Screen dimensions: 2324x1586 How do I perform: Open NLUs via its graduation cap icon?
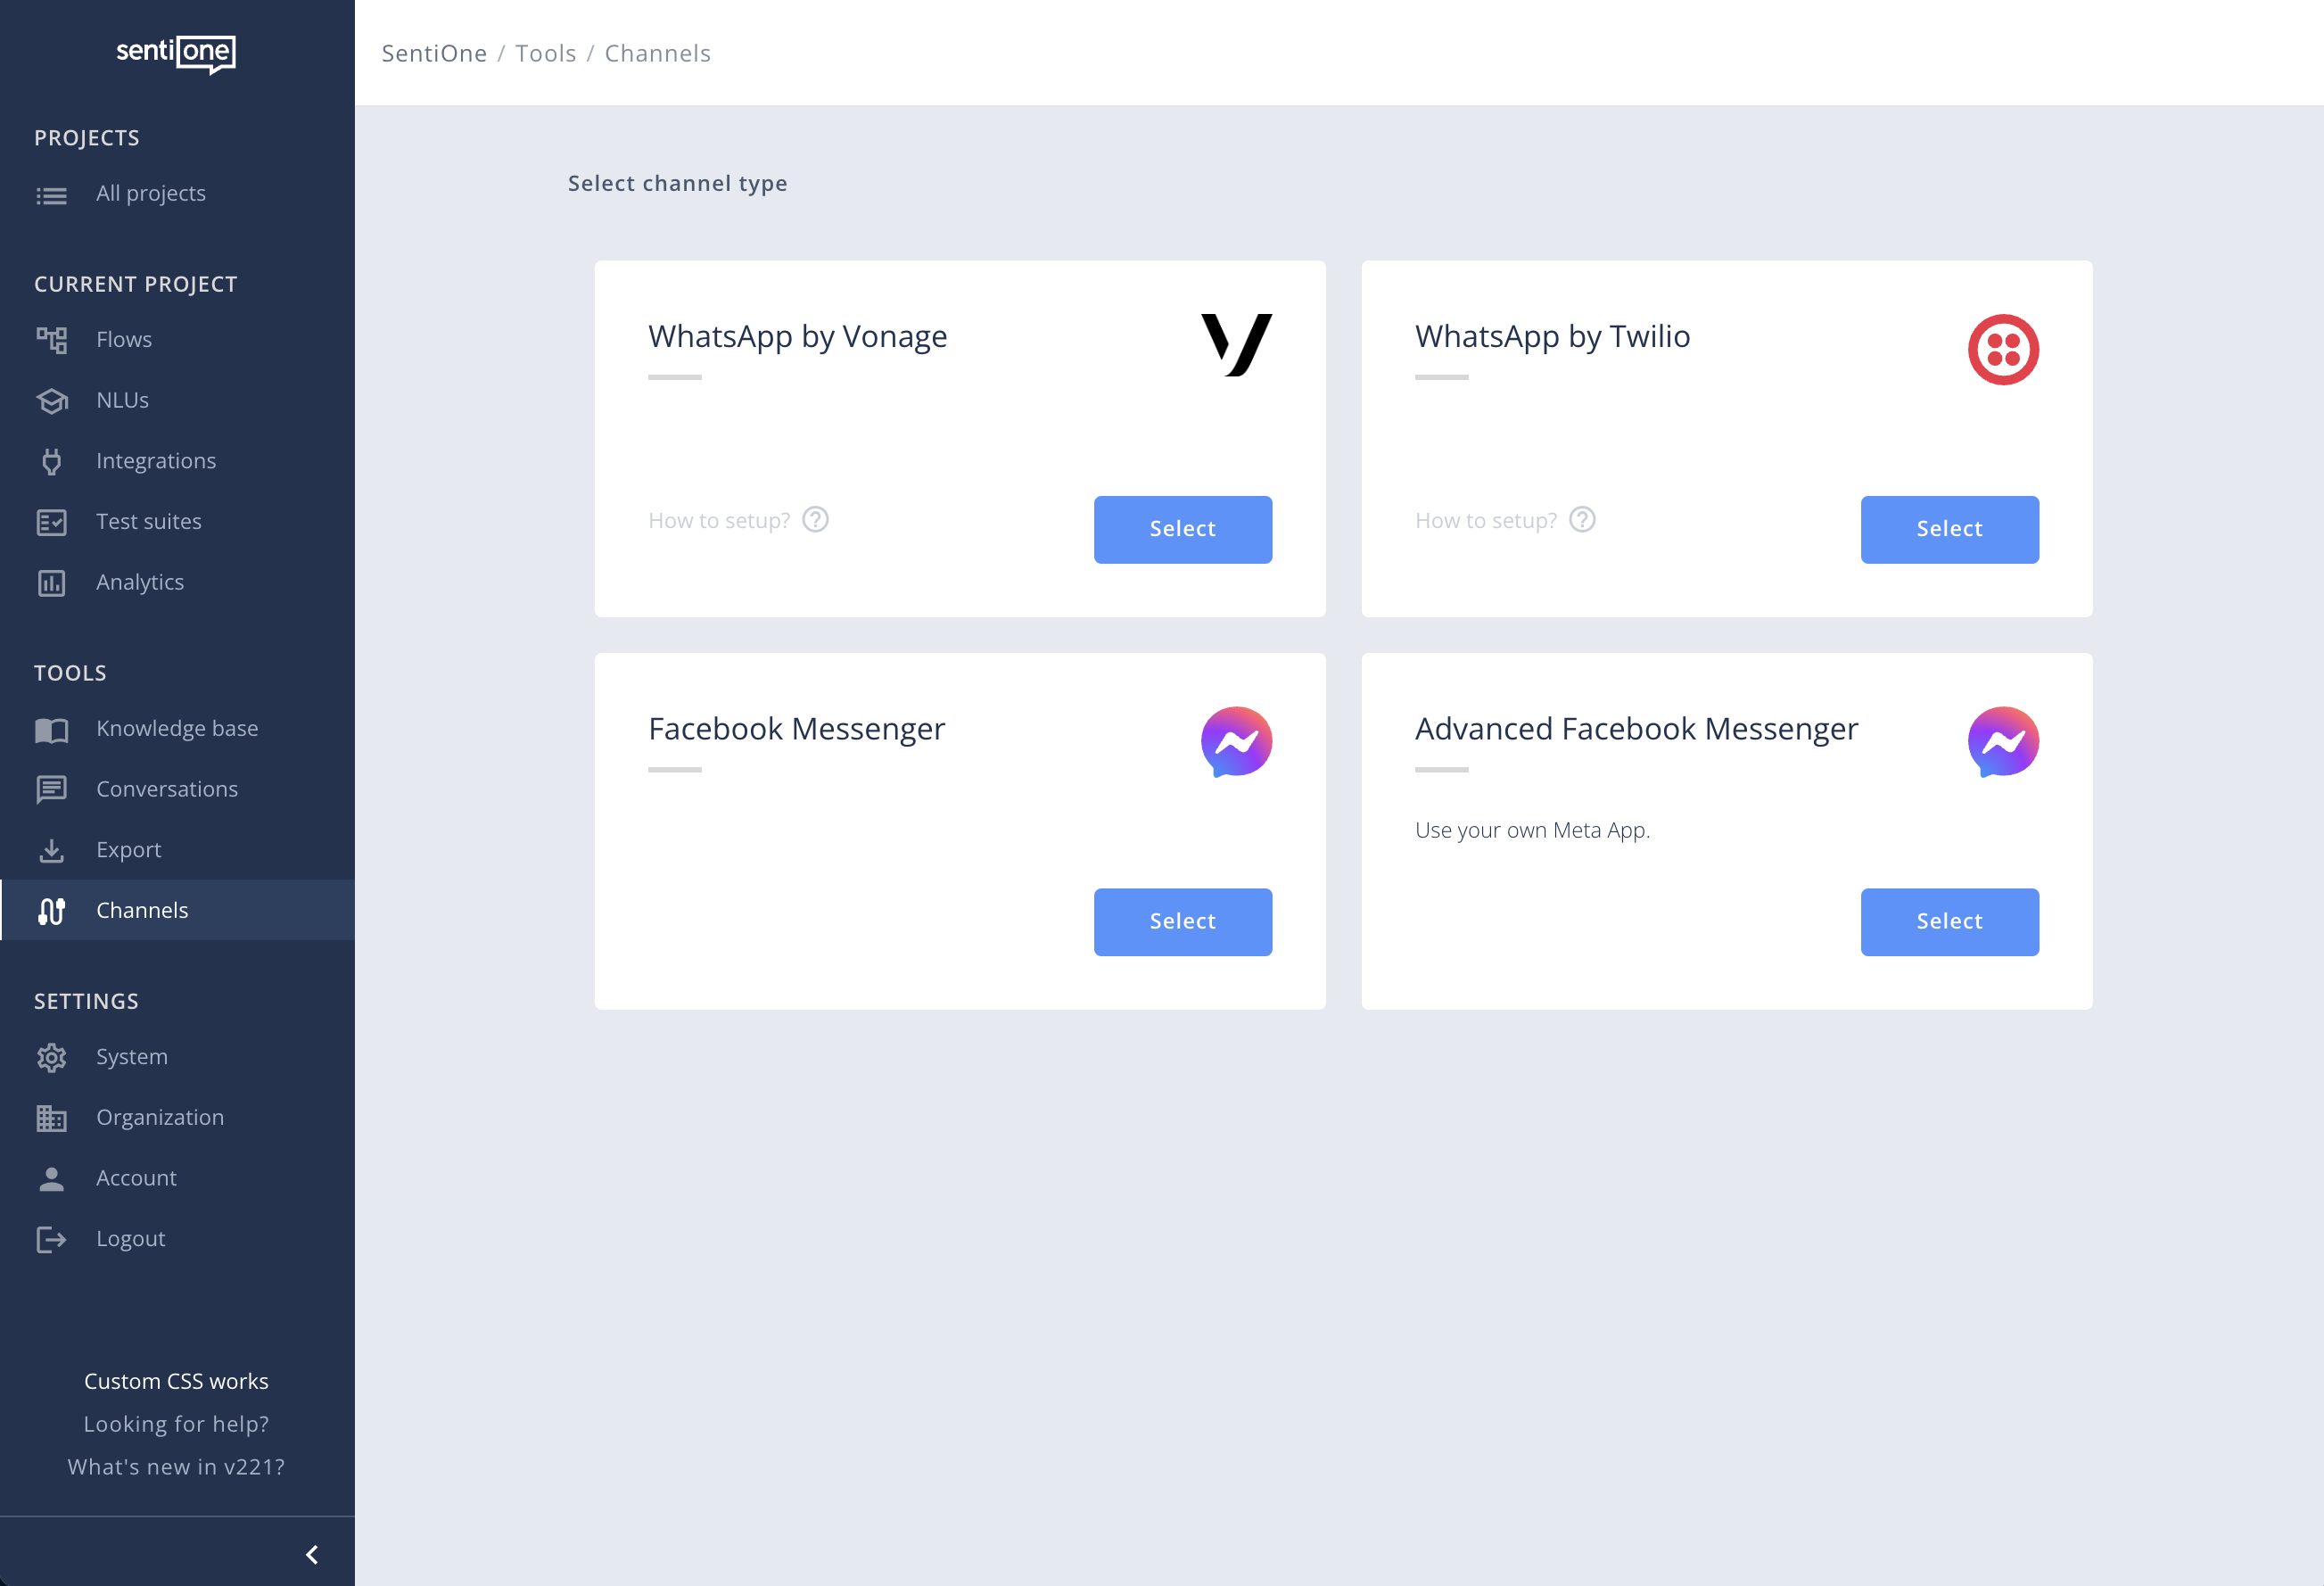pyautogui.click(x=51, y=400)
